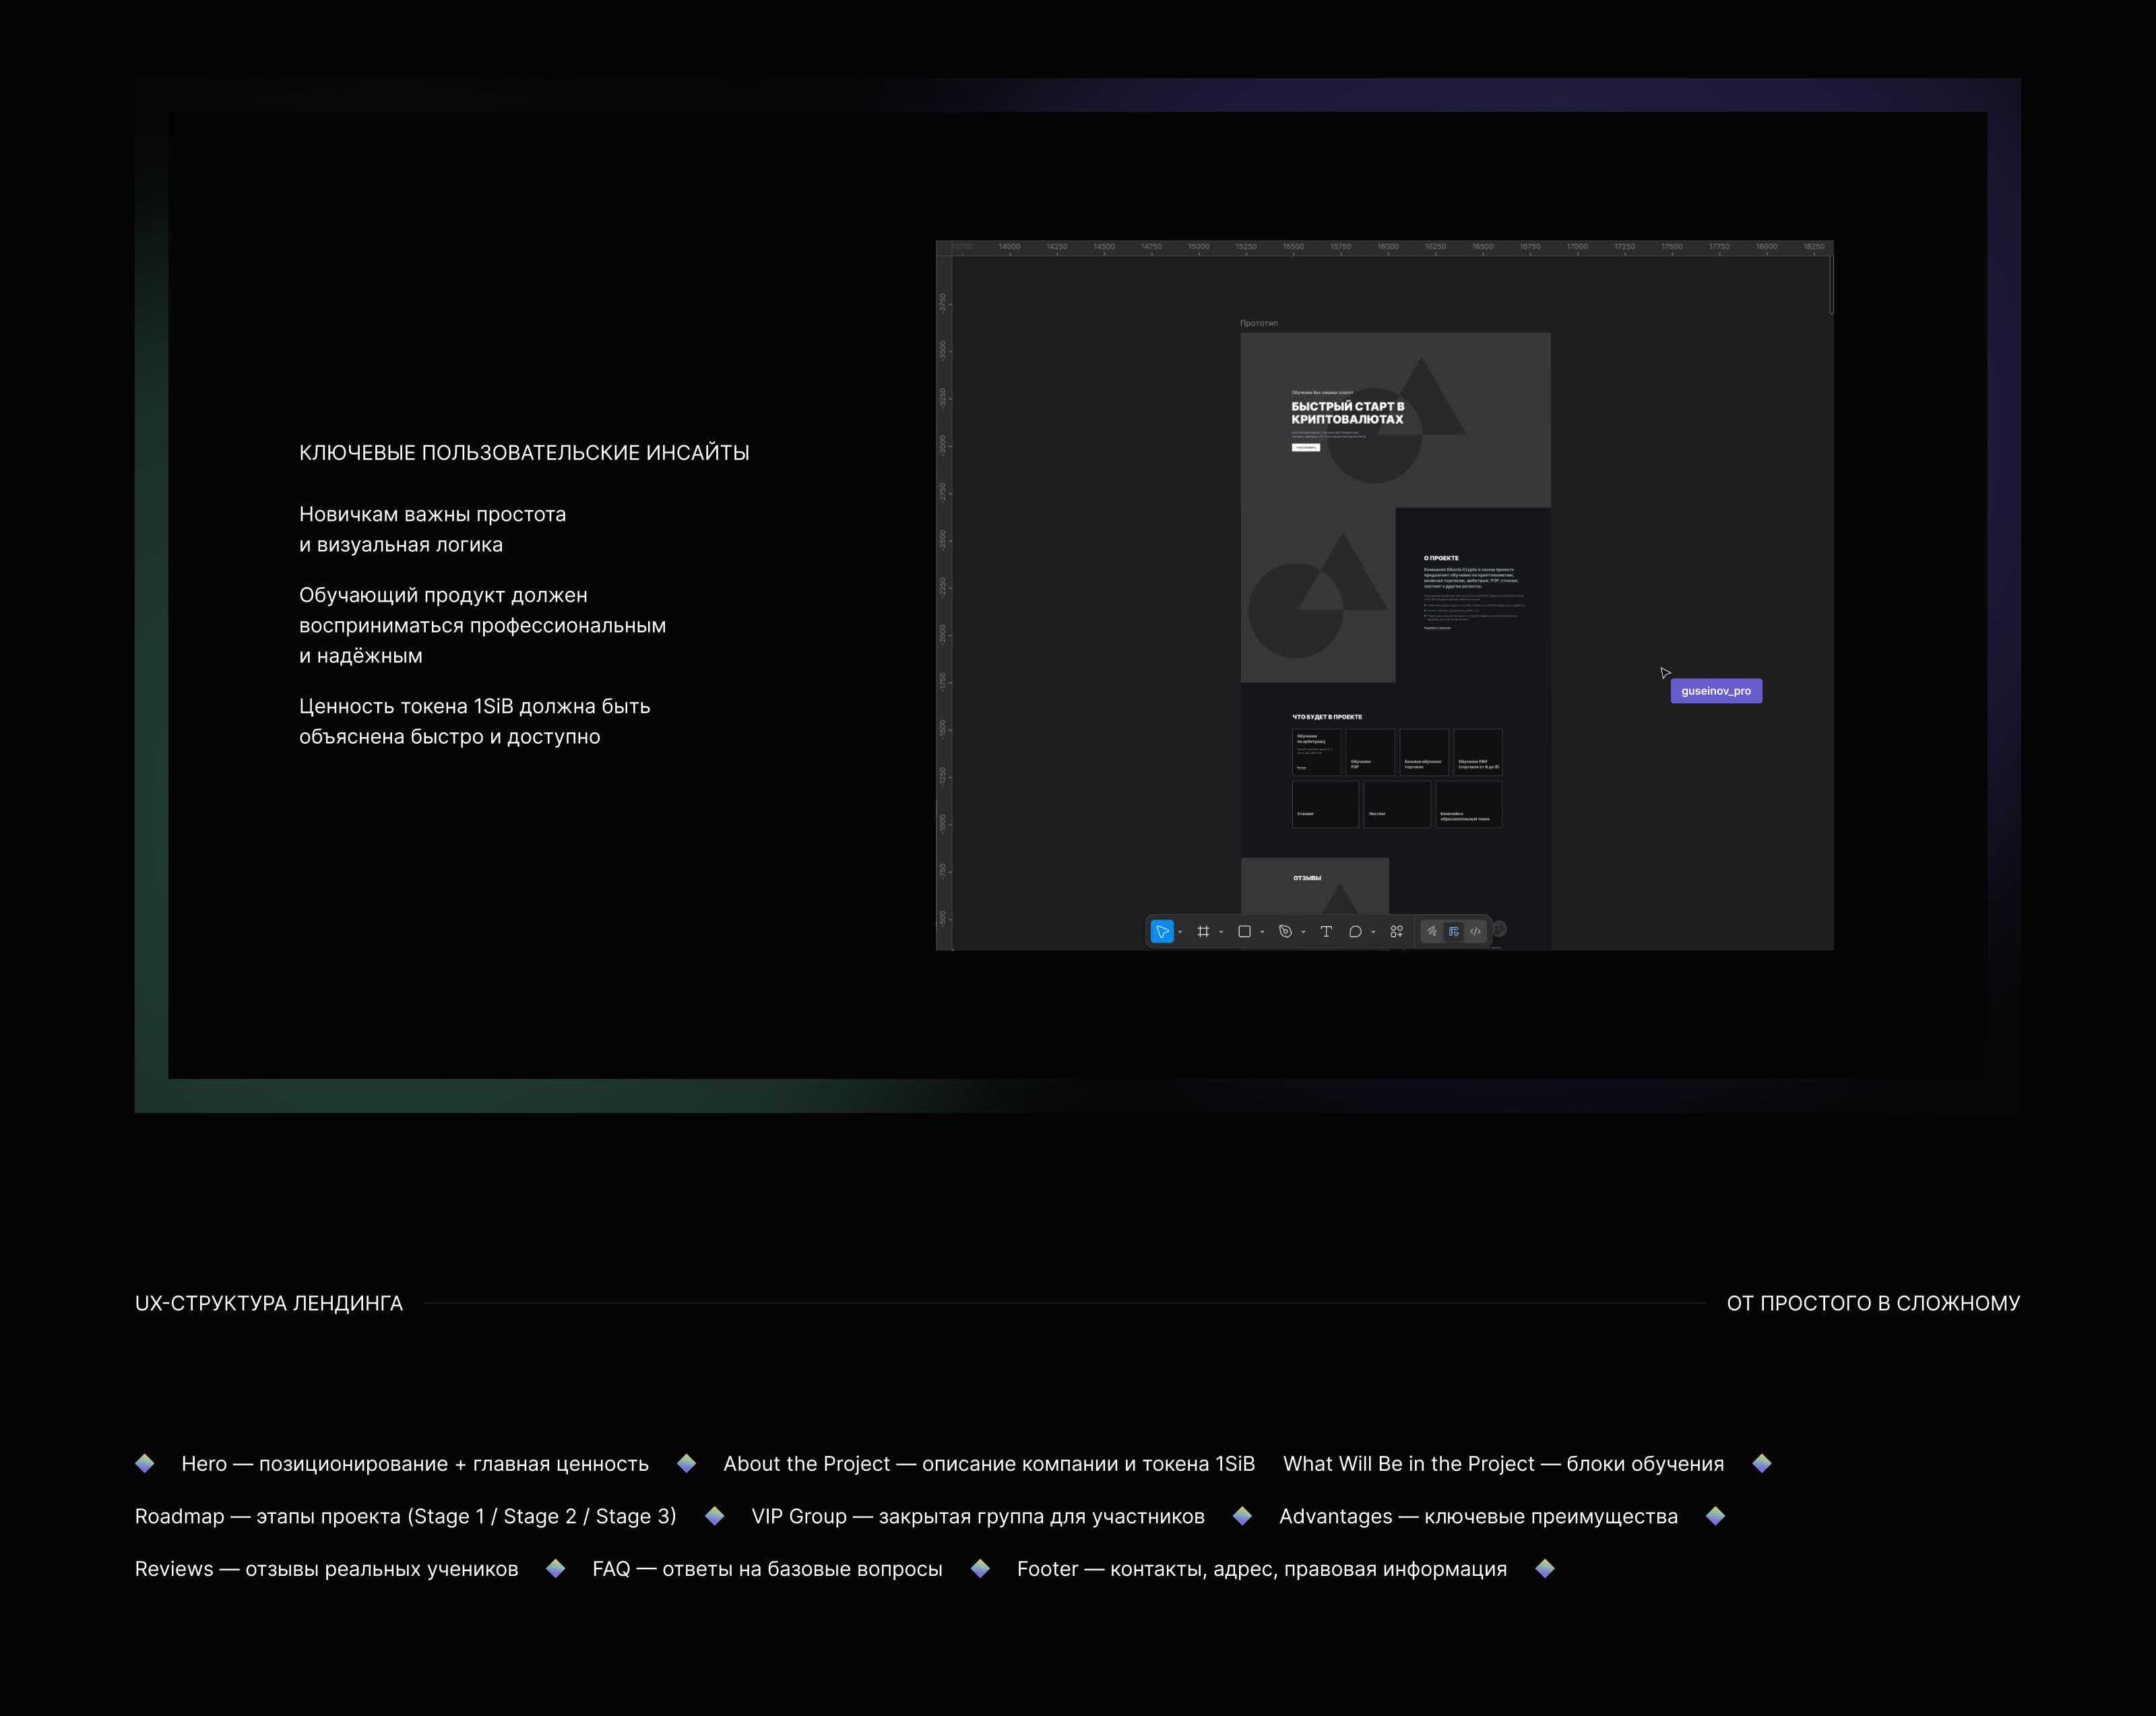
Task: Switch to Dev Mode via the code icon
Action: click(x=1476, y=932)
